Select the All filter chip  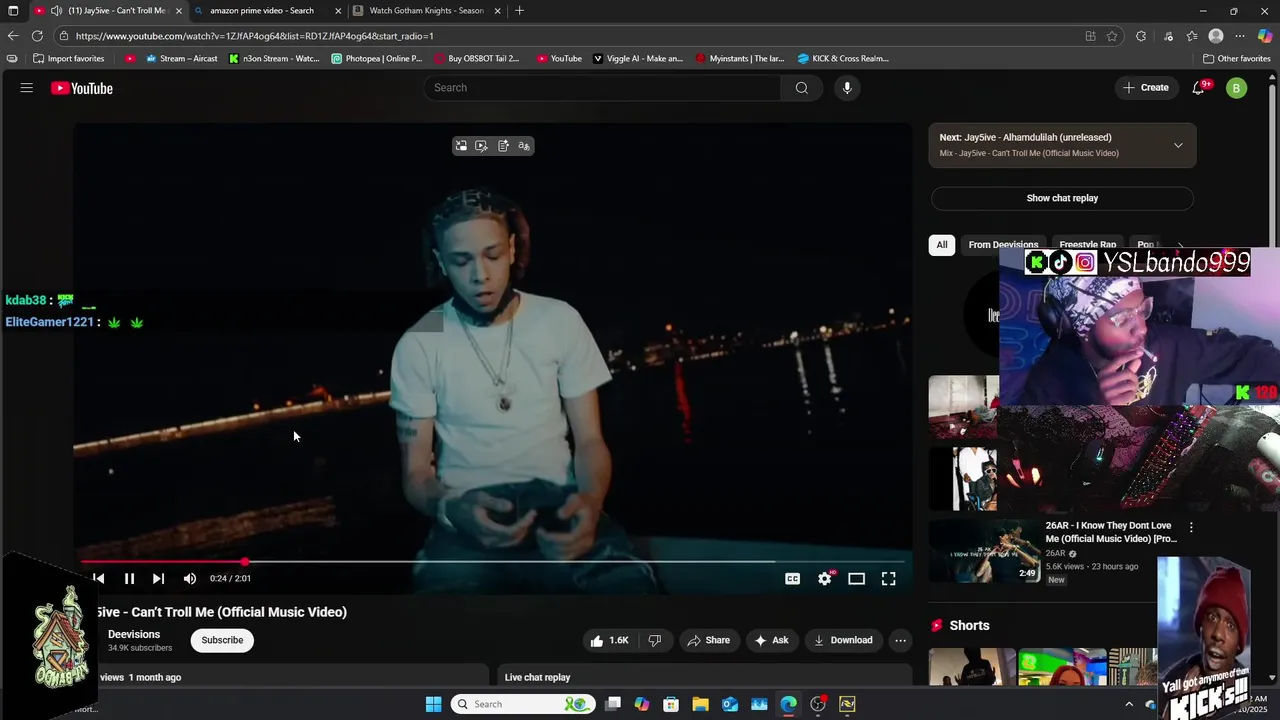click(941, 245)
